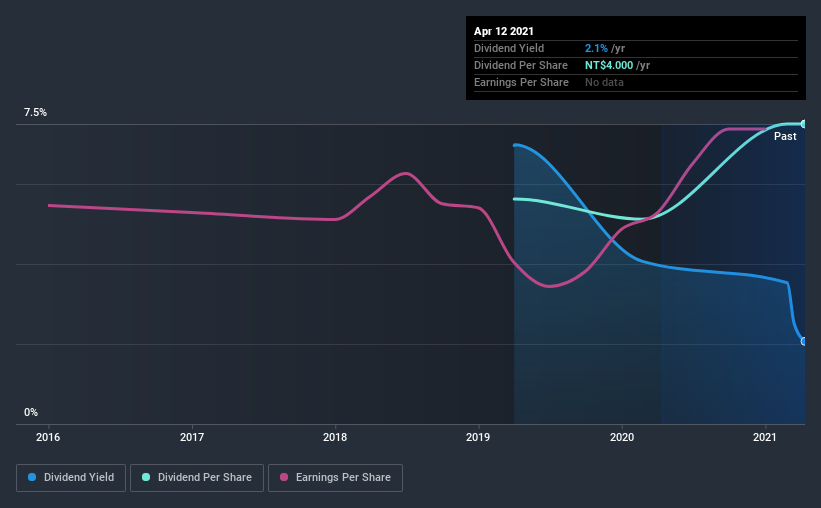
Task: Select the 2018 label on the x-axis
Action: (335, 437)
